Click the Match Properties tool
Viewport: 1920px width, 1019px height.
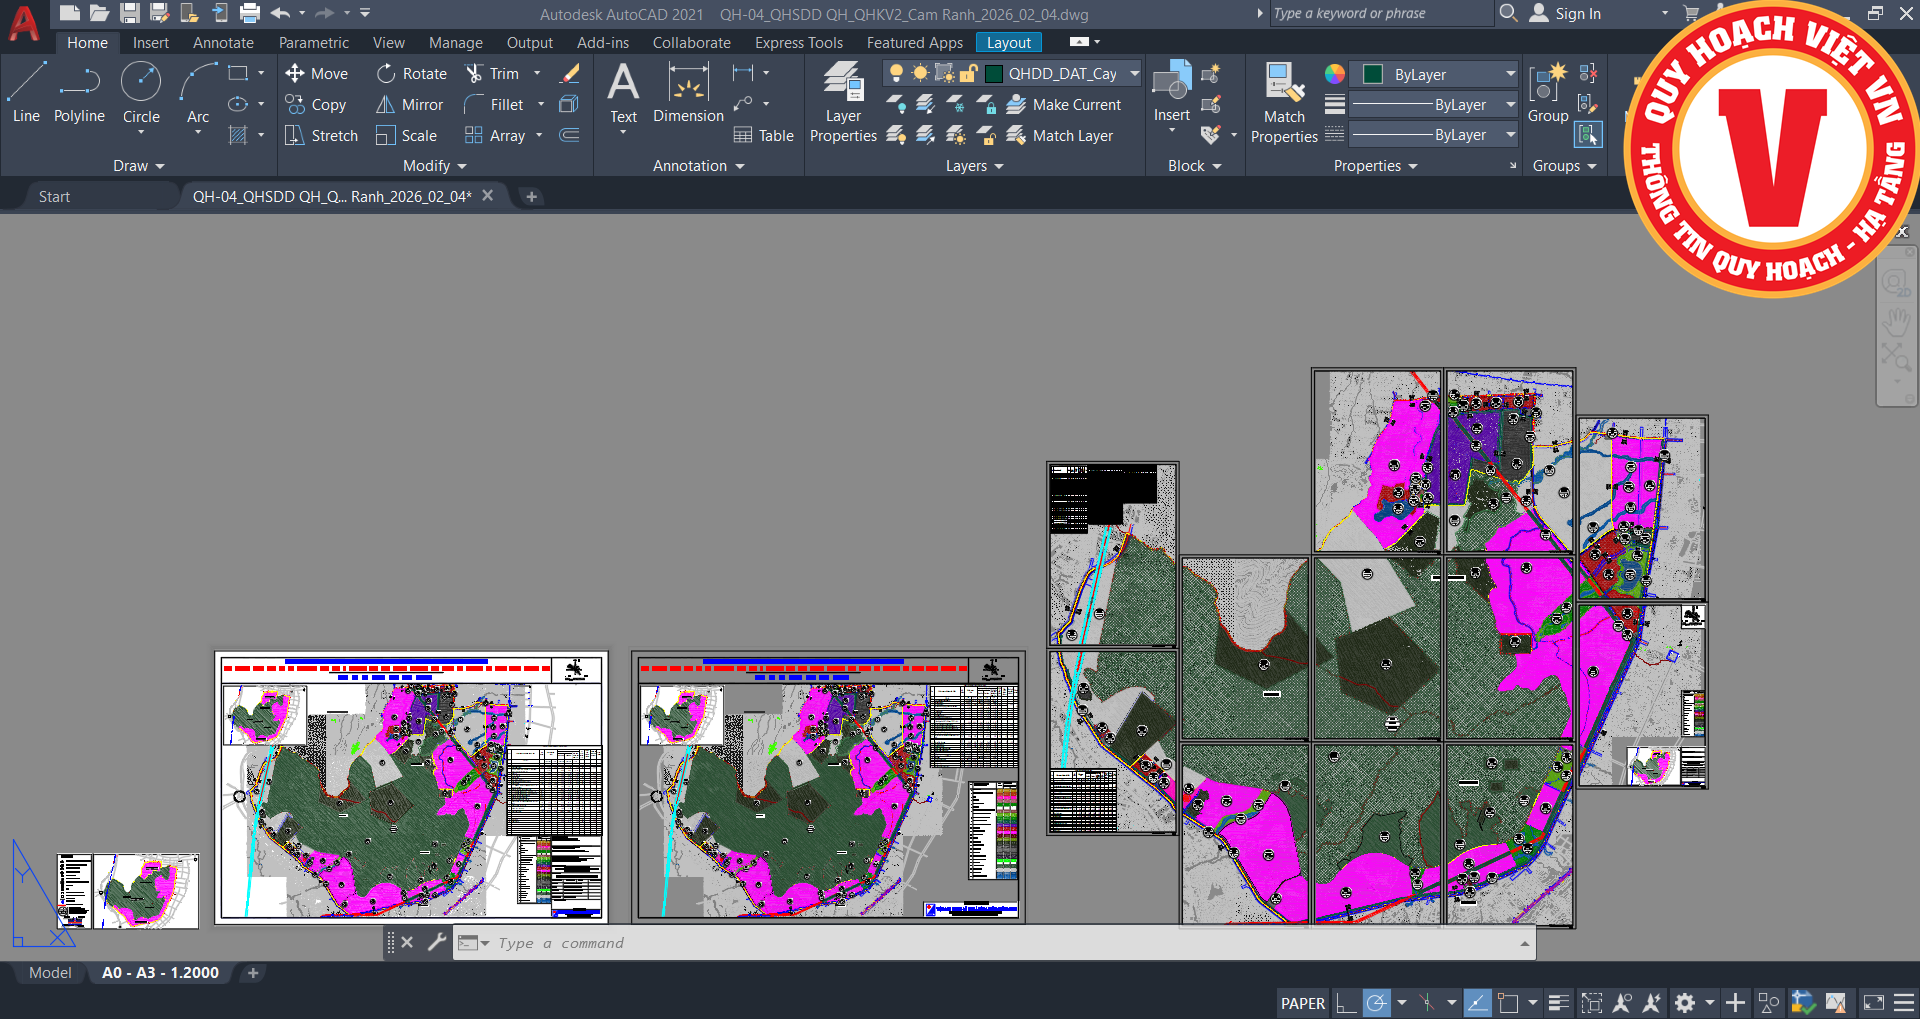click(1284, 103)
